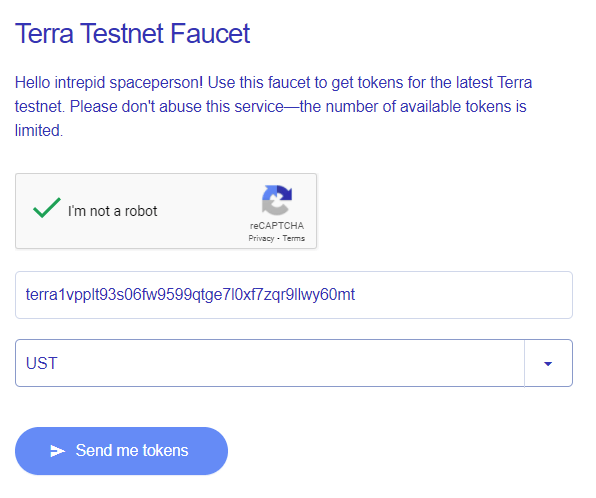
Task: Select the UST denomination field
Action: tap(294, 363)
